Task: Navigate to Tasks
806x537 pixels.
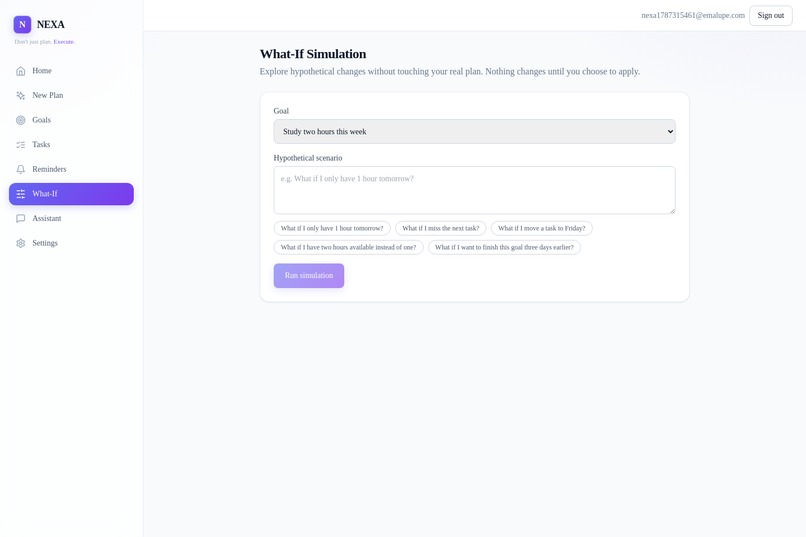Action: (x=71, y=145)
